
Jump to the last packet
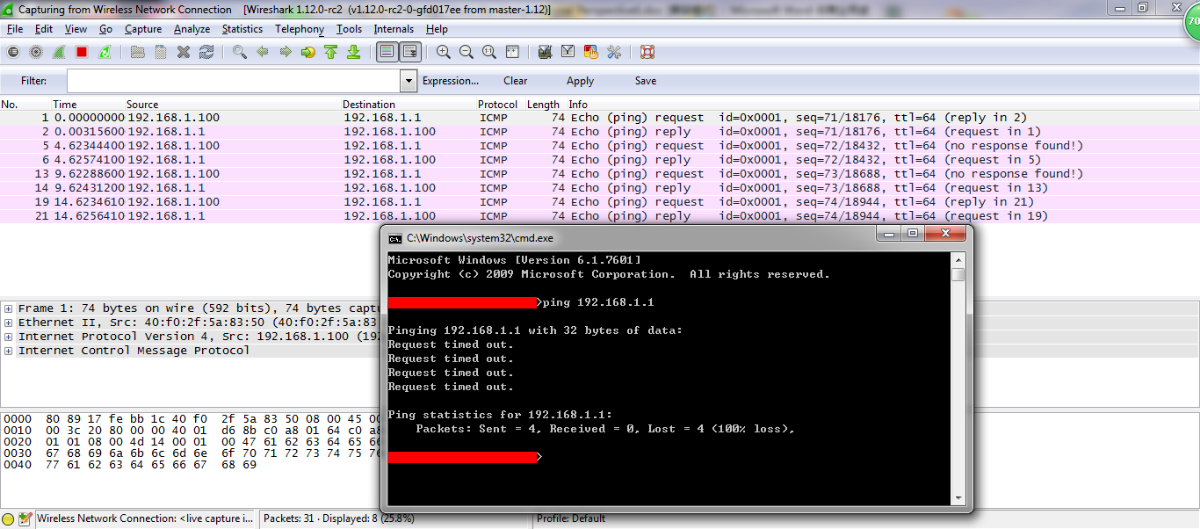pos(353,51)
